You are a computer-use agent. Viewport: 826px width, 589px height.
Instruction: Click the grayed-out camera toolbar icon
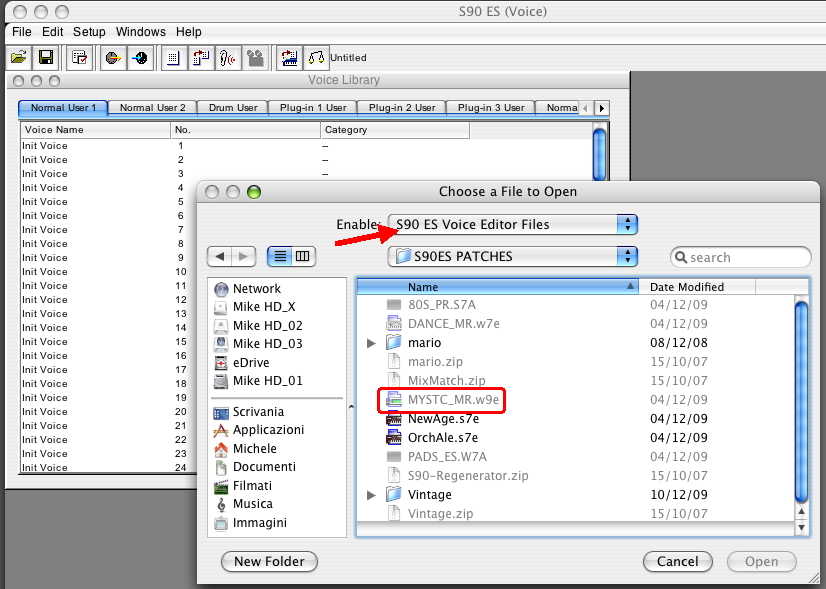coord(255,57)
